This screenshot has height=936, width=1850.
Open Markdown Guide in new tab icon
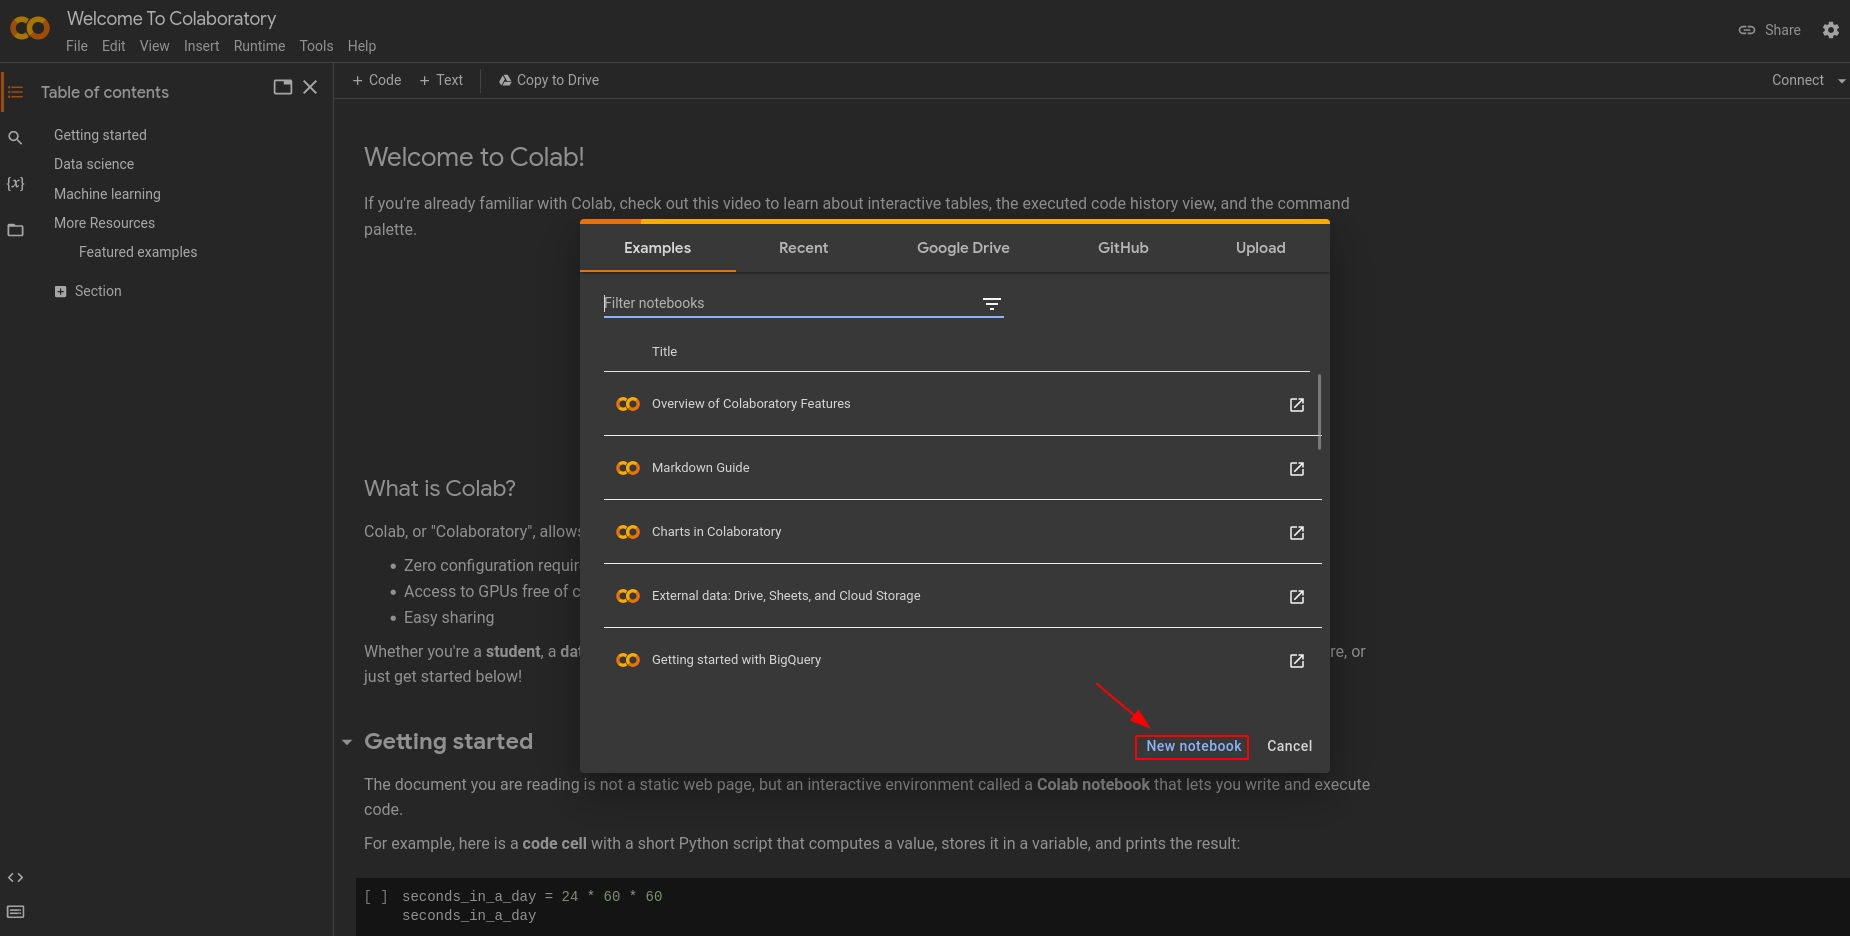(x=1297, y=469)
